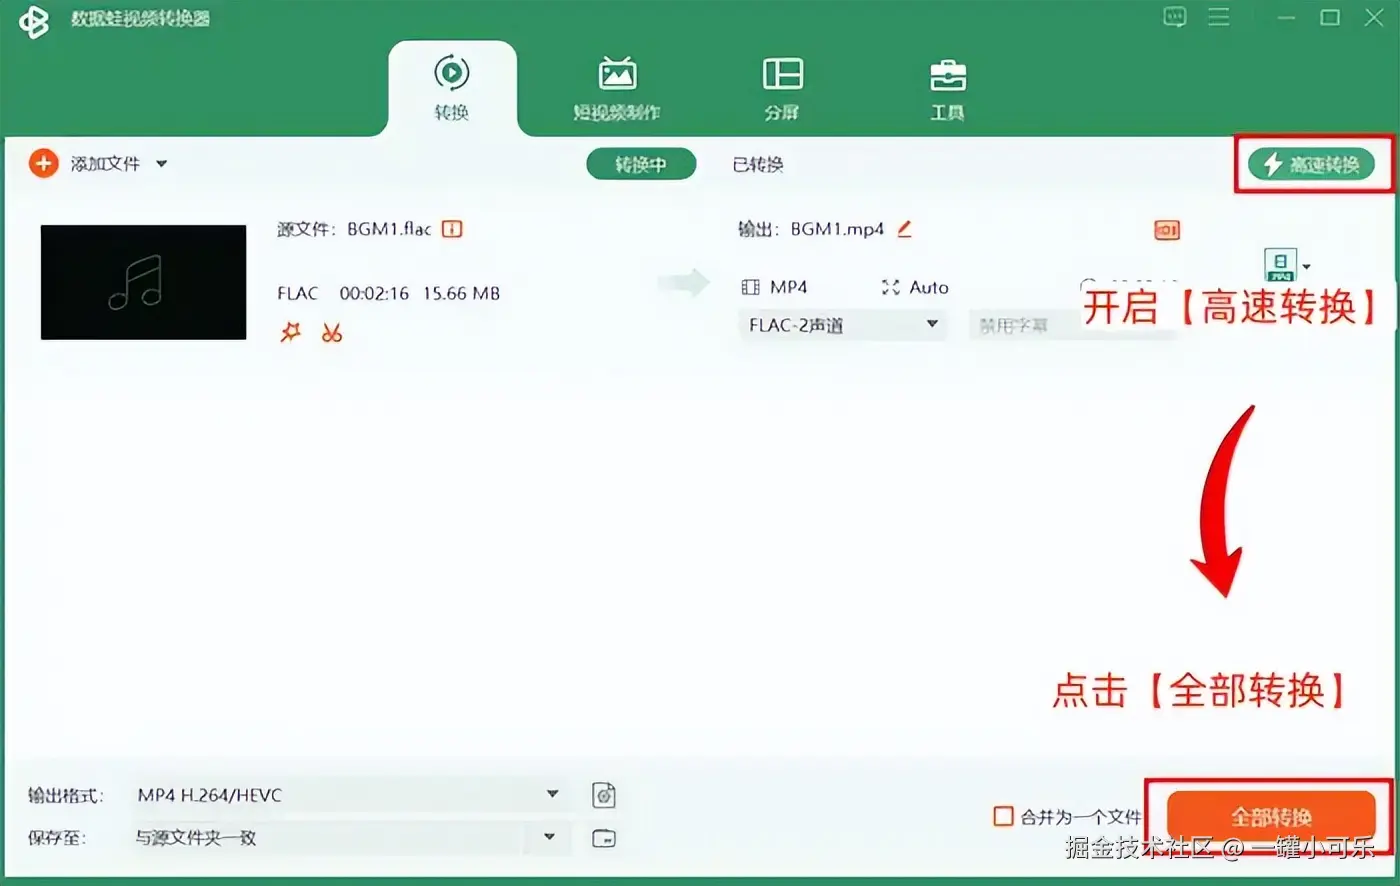The image size is (1400, 886).
Task: Maximize the converter window
Action: [1330, 17]
